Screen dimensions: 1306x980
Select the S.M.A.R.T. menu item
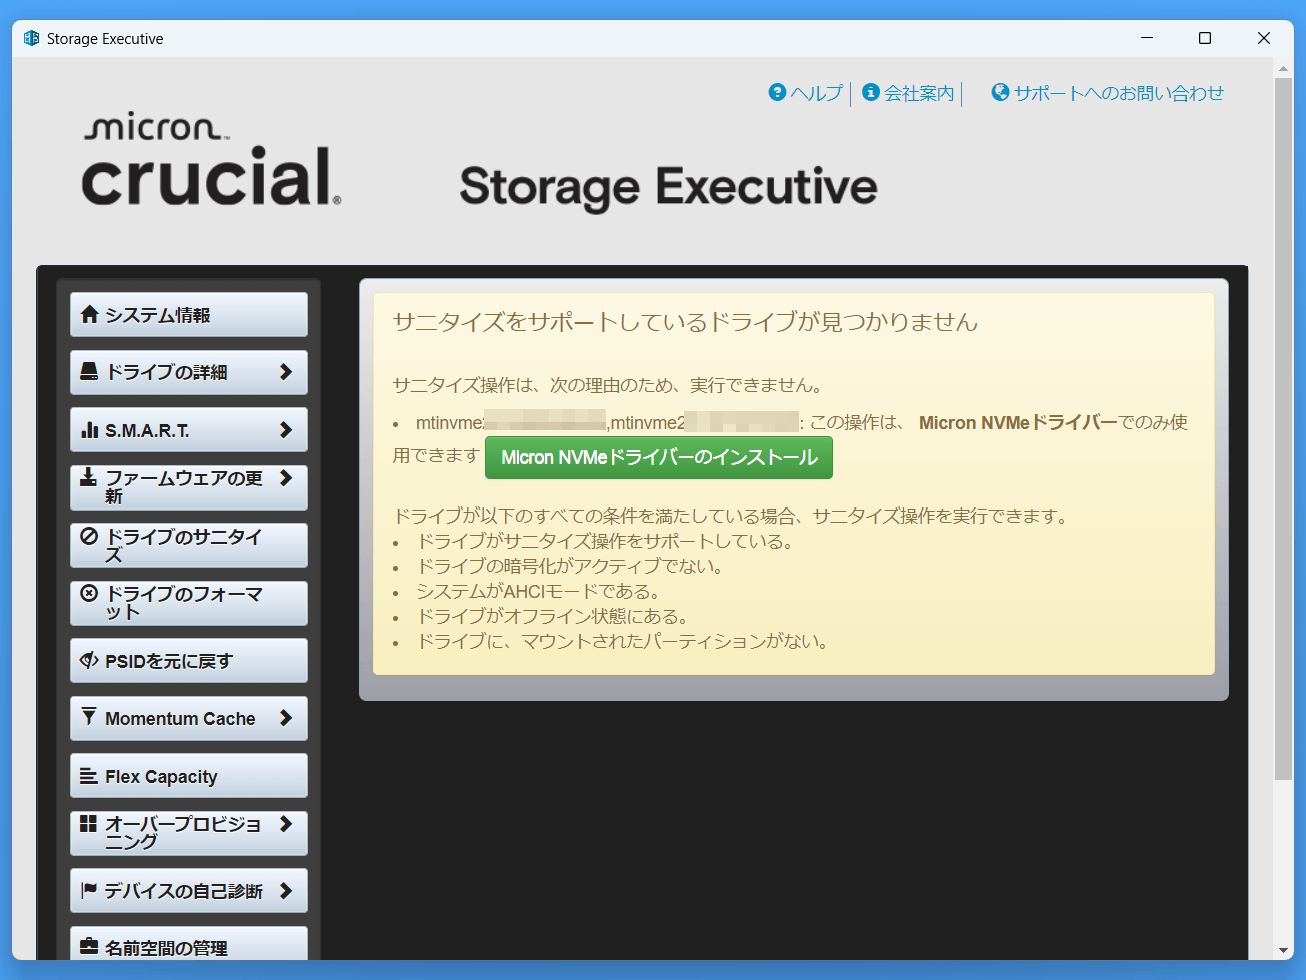point(189,430)
